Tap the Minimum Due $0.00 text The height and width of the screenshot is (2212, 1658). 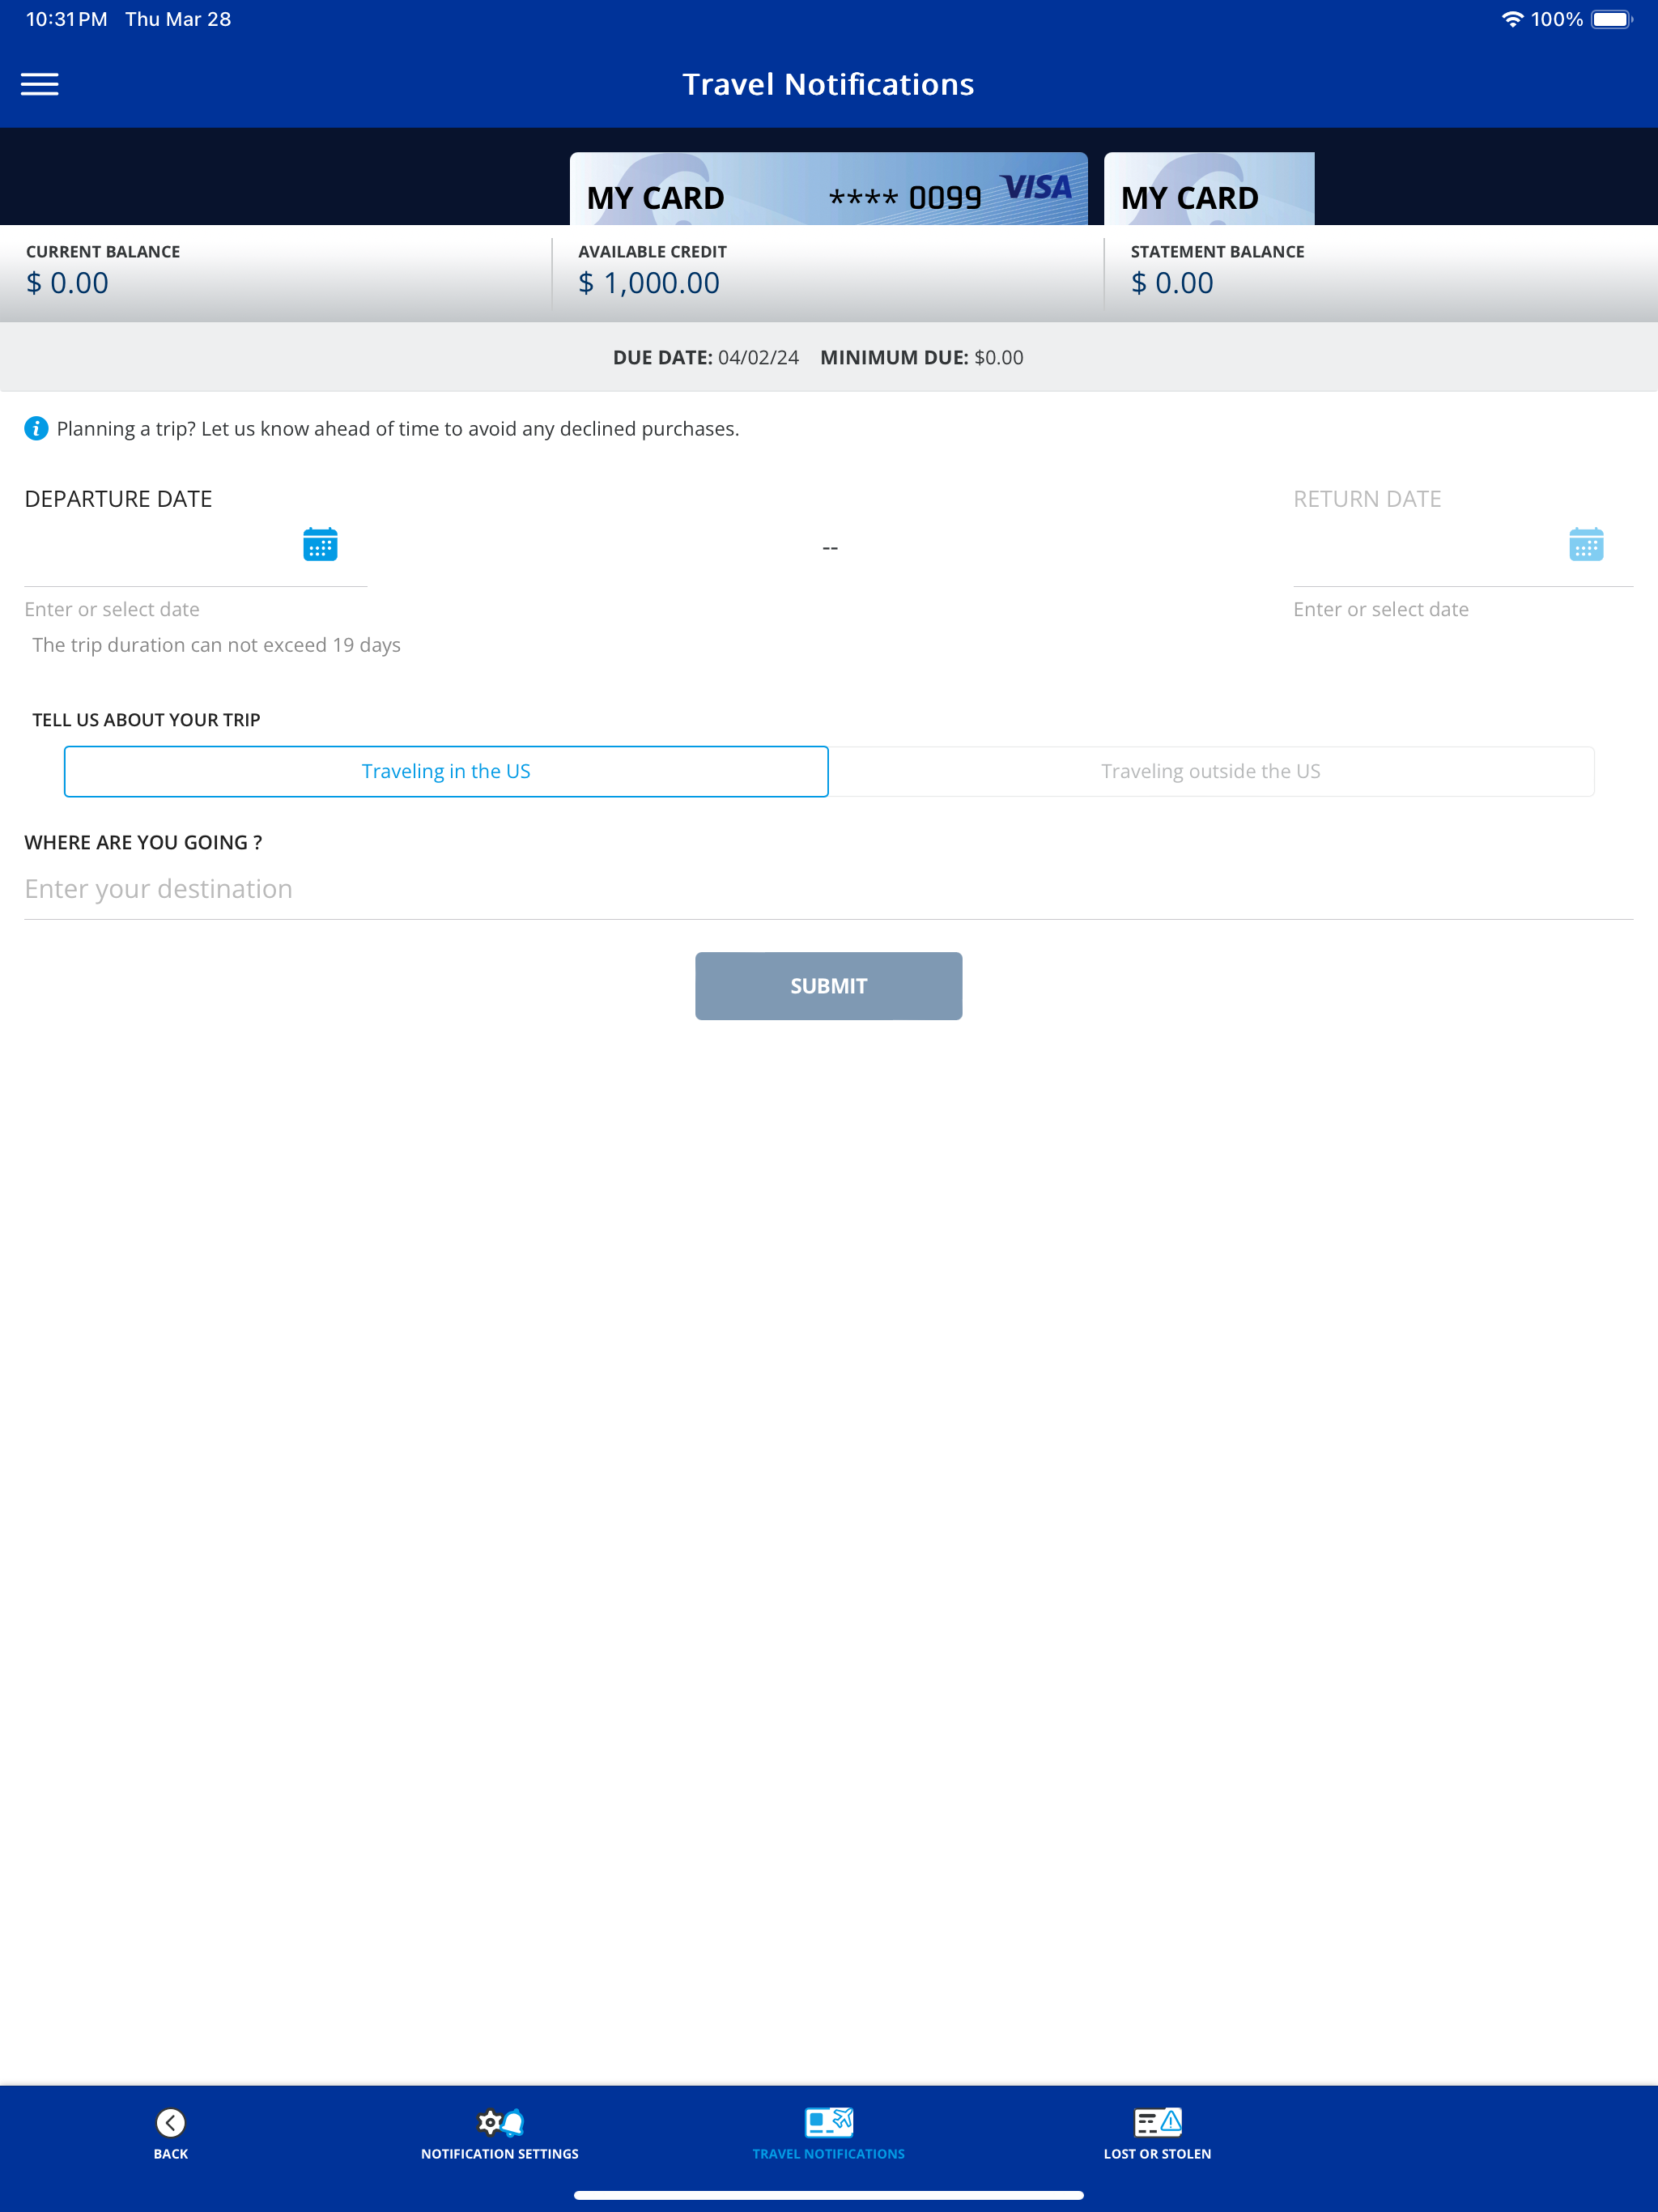coord(922,357)
